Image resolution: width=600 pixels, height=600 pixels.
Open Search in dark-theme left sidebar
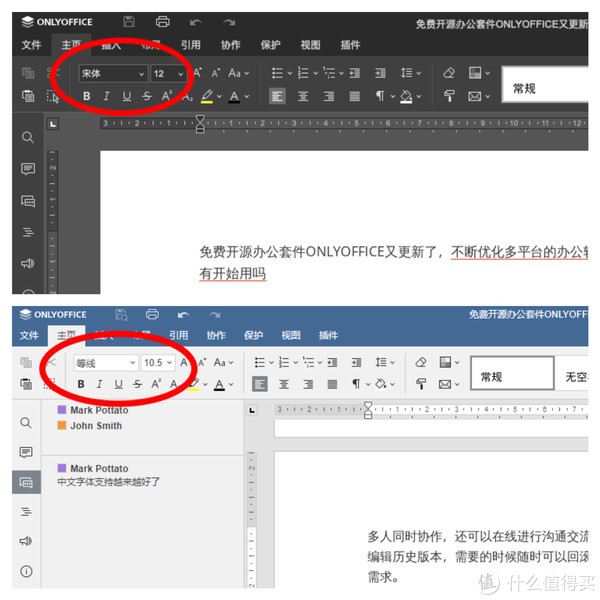[28, 137]
